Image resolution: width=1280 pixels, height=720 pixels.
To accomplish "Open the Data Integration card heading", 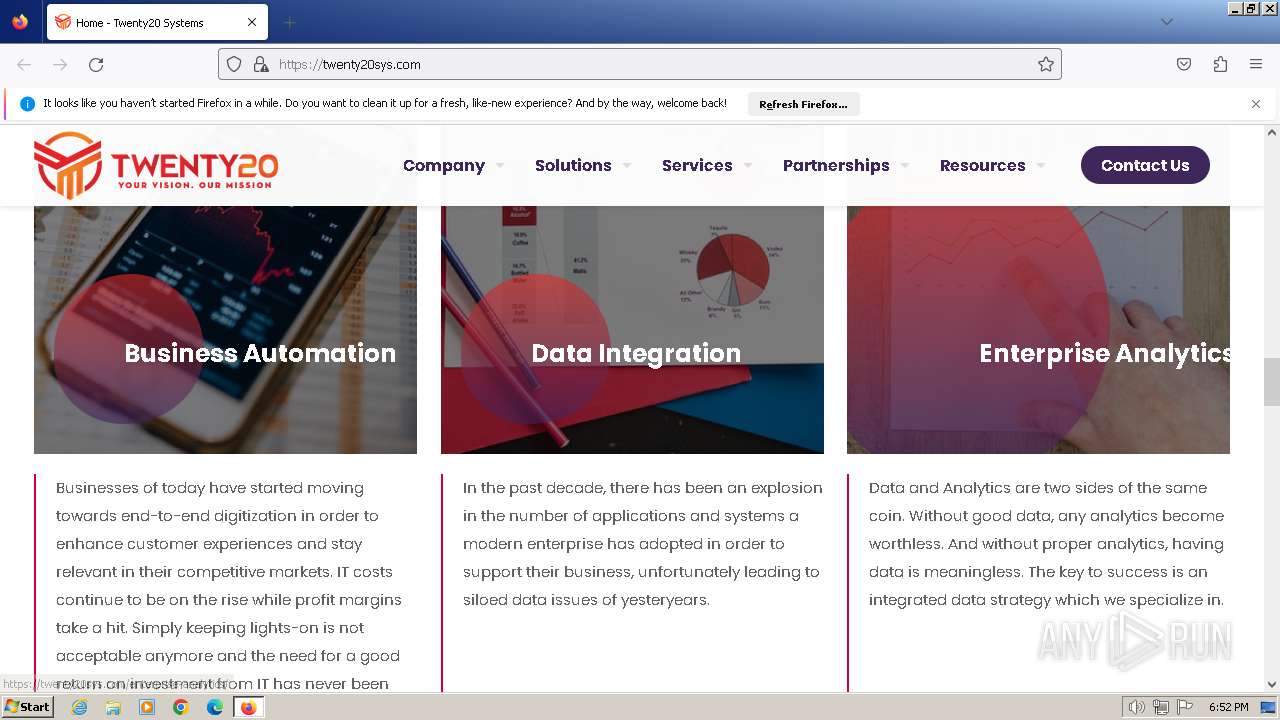I will [636, 353].
